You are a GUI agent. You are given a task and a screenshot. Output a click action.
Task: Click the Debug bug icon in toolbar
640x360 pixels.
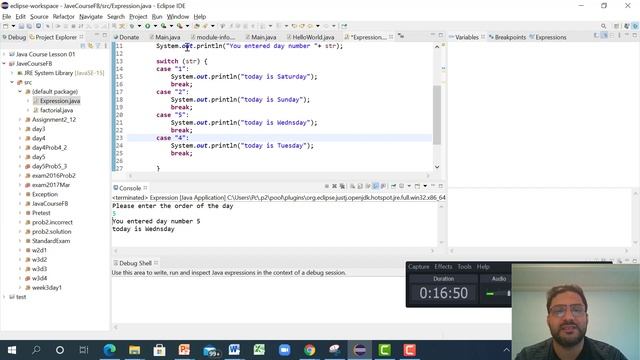tap(132, 26)
